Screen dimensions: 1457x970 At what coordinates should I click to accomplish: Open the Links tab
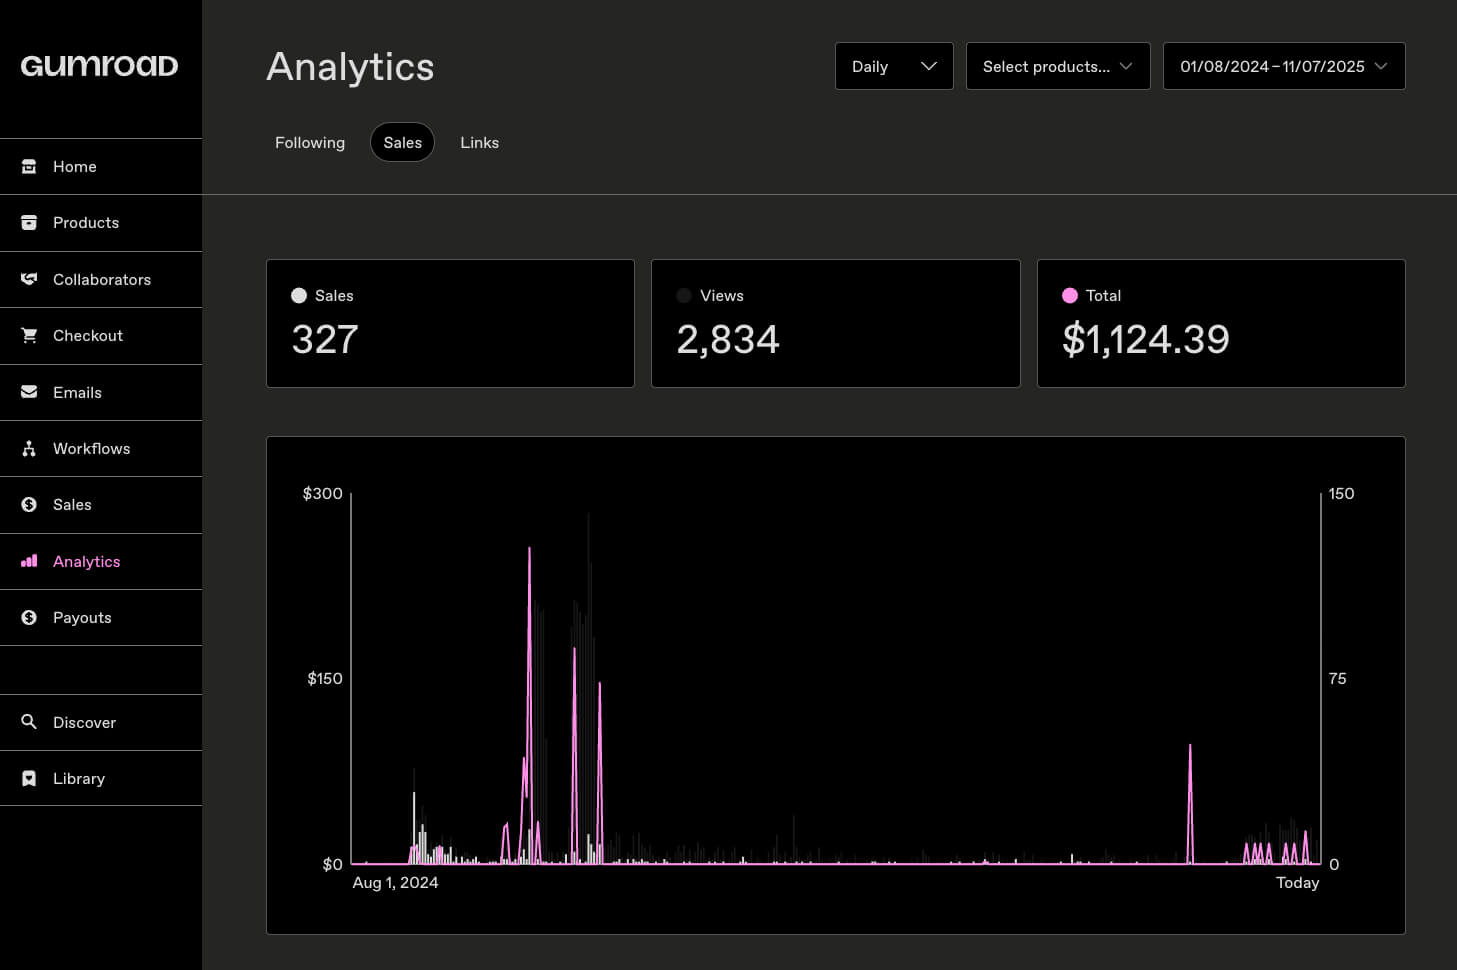[x=479, y=142]
